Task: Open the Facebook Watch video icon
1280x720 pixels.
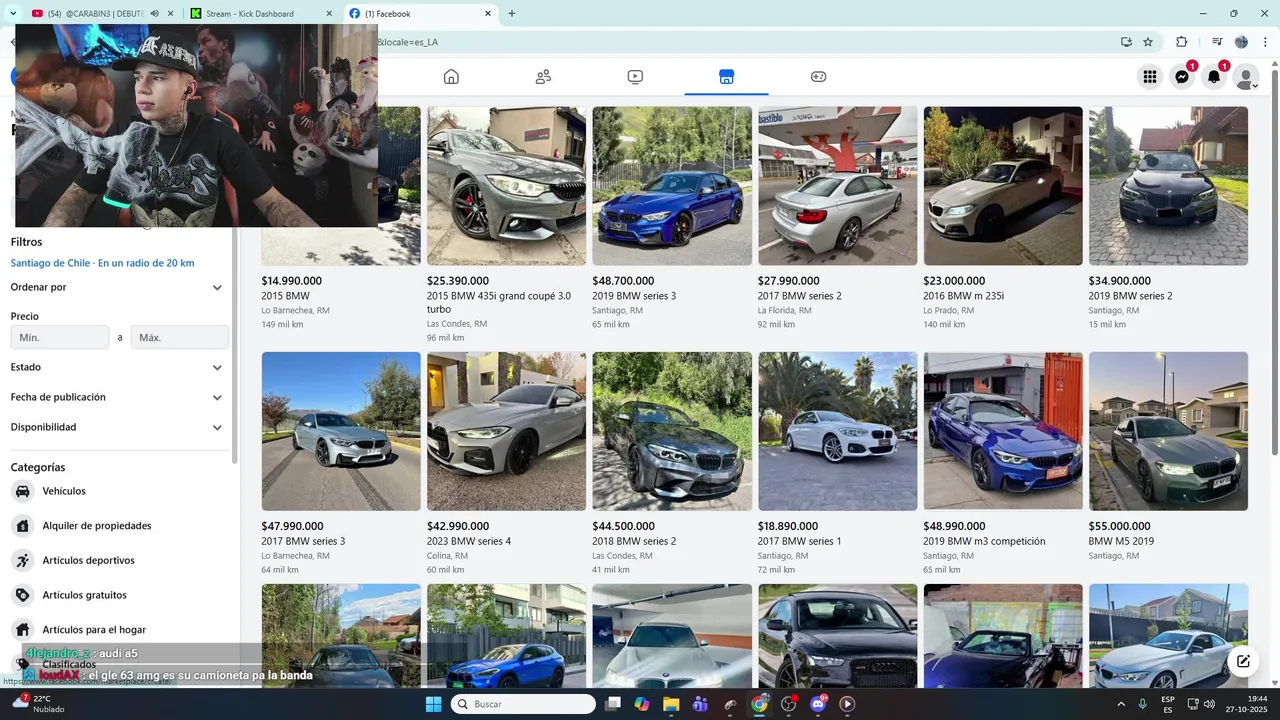Action: [635, 77]
